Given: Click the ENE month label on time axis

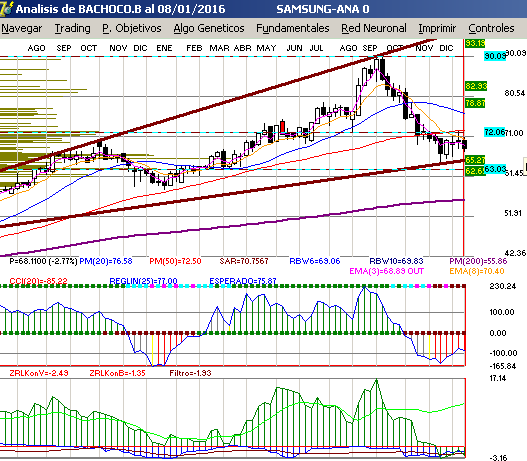Looking at the screenshot, I should click(164, 48).
